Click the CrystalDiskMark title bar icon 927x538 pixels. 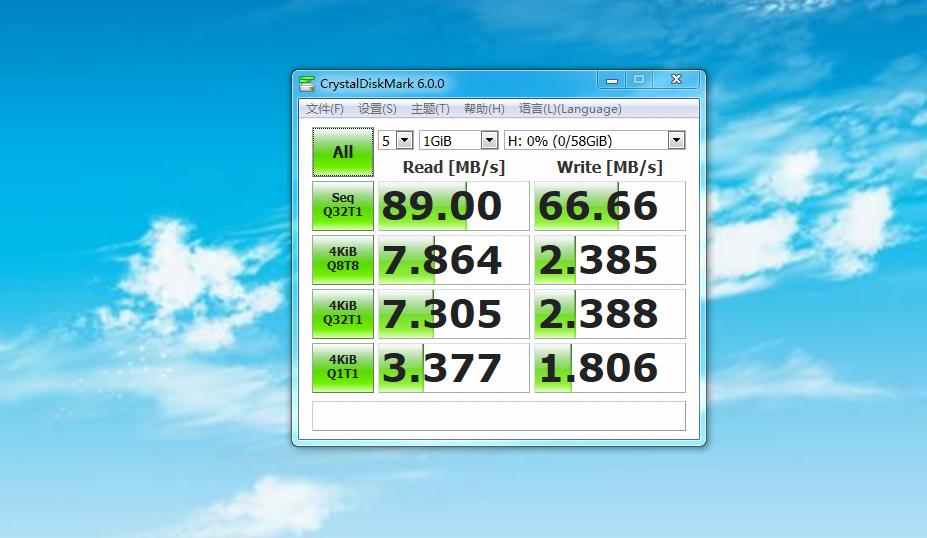pyautogui.click(x=307, y=84)
